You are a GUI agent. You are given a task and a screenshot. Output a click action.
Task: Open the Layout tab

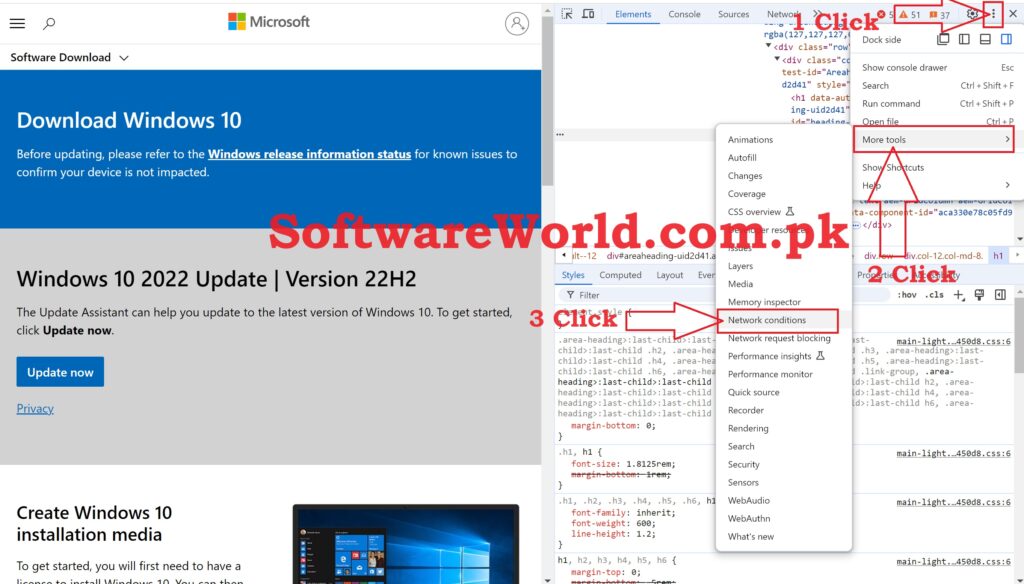(669, 275)
